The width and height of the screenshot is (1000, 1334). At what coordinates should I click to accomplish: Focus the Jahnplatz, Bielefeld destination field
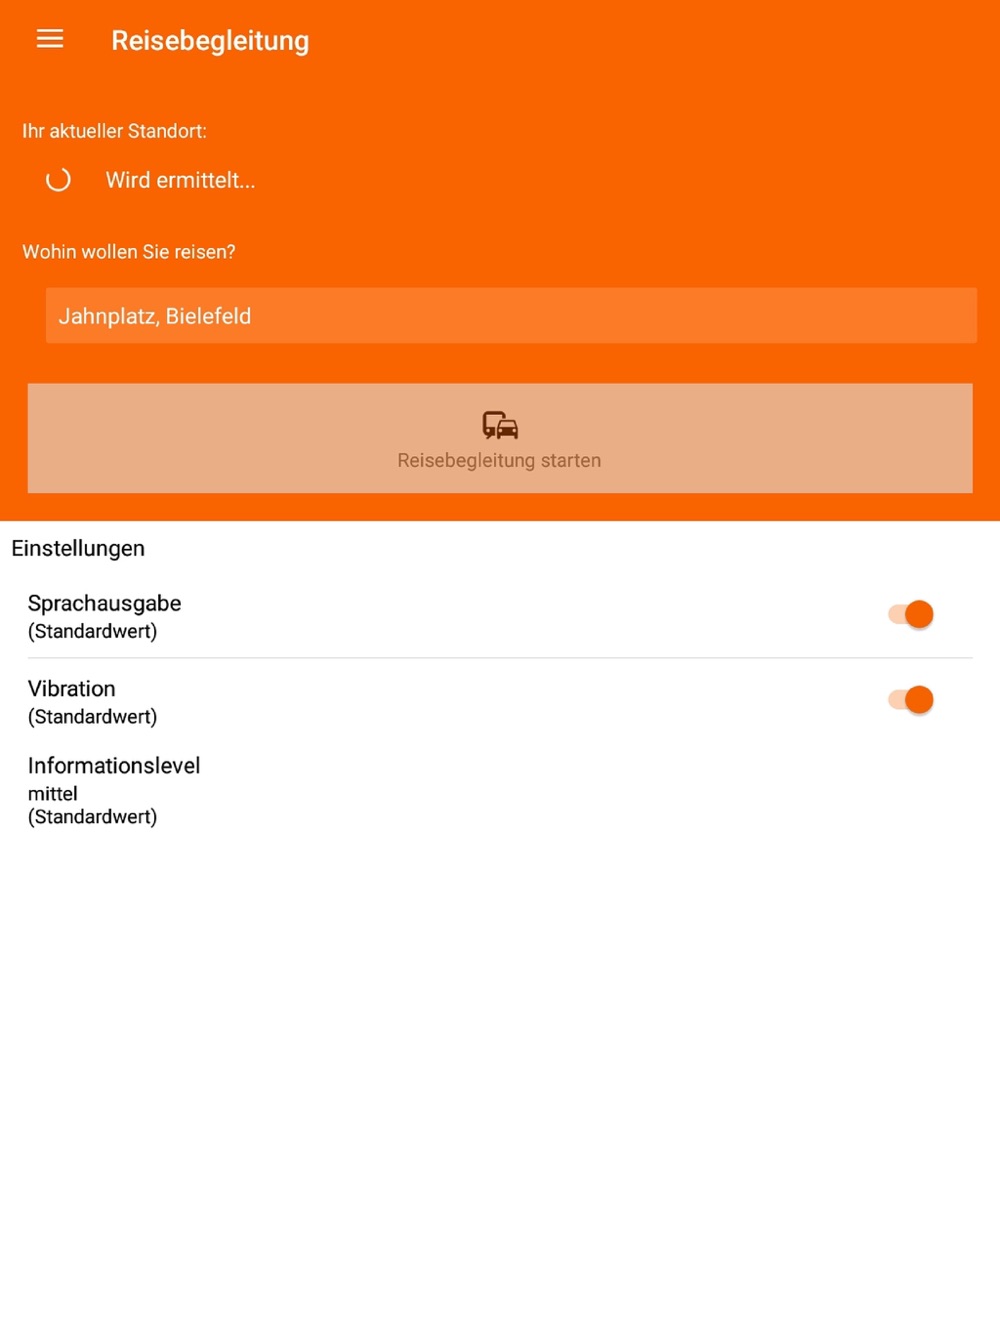point(511,316)
